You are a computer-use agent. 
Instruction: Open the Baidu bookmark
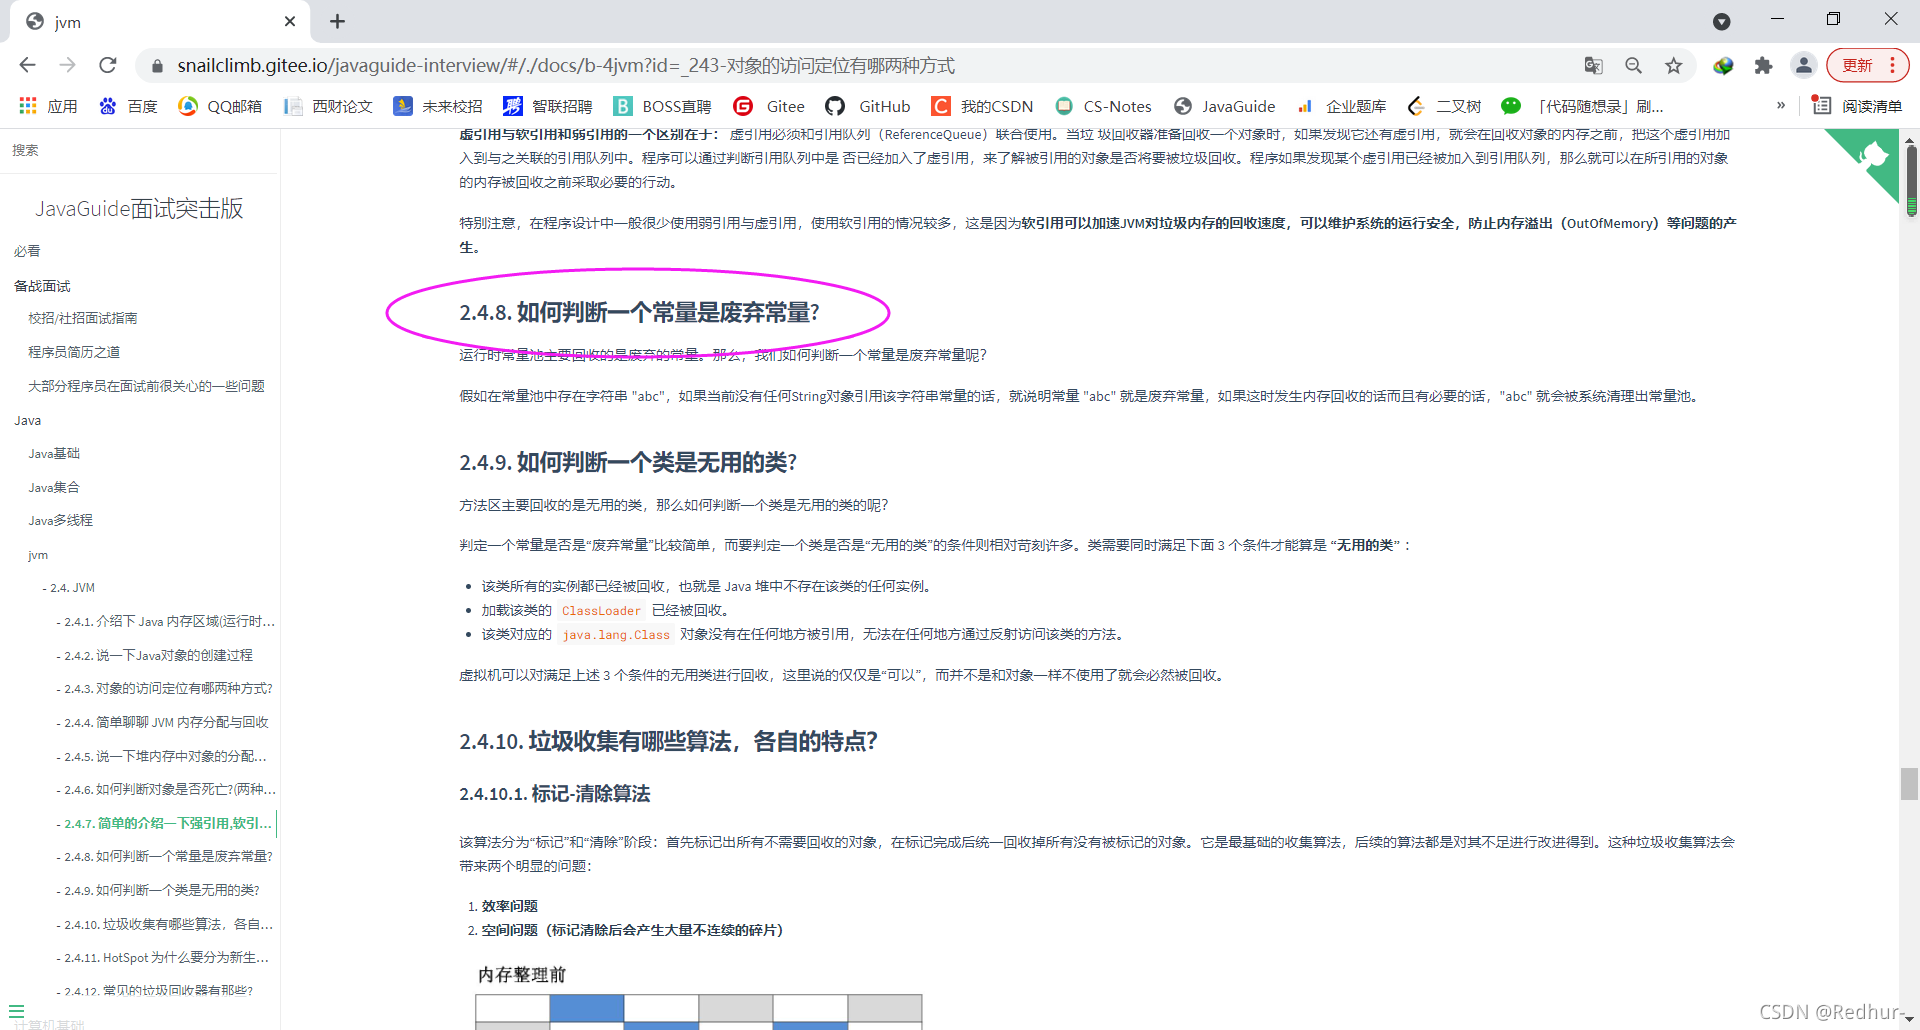pos(128,106)
